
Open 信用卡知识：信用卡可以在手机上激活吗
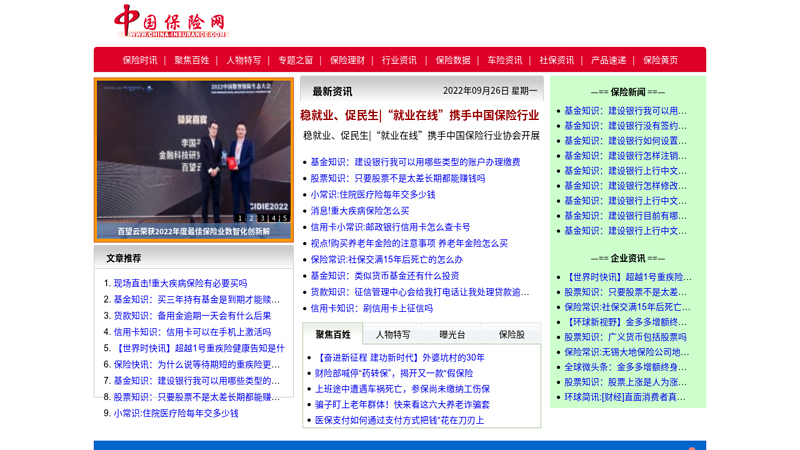click(192, 332)
